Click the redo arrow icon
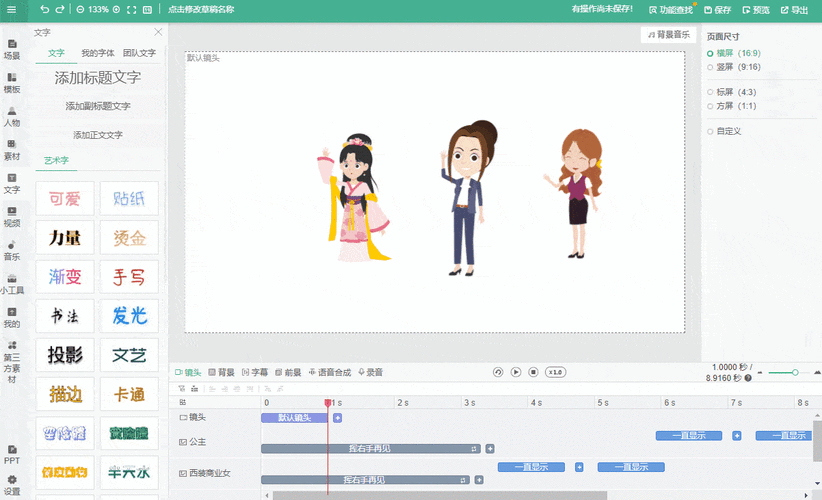 pyautogui.click(x=61, y=9)
